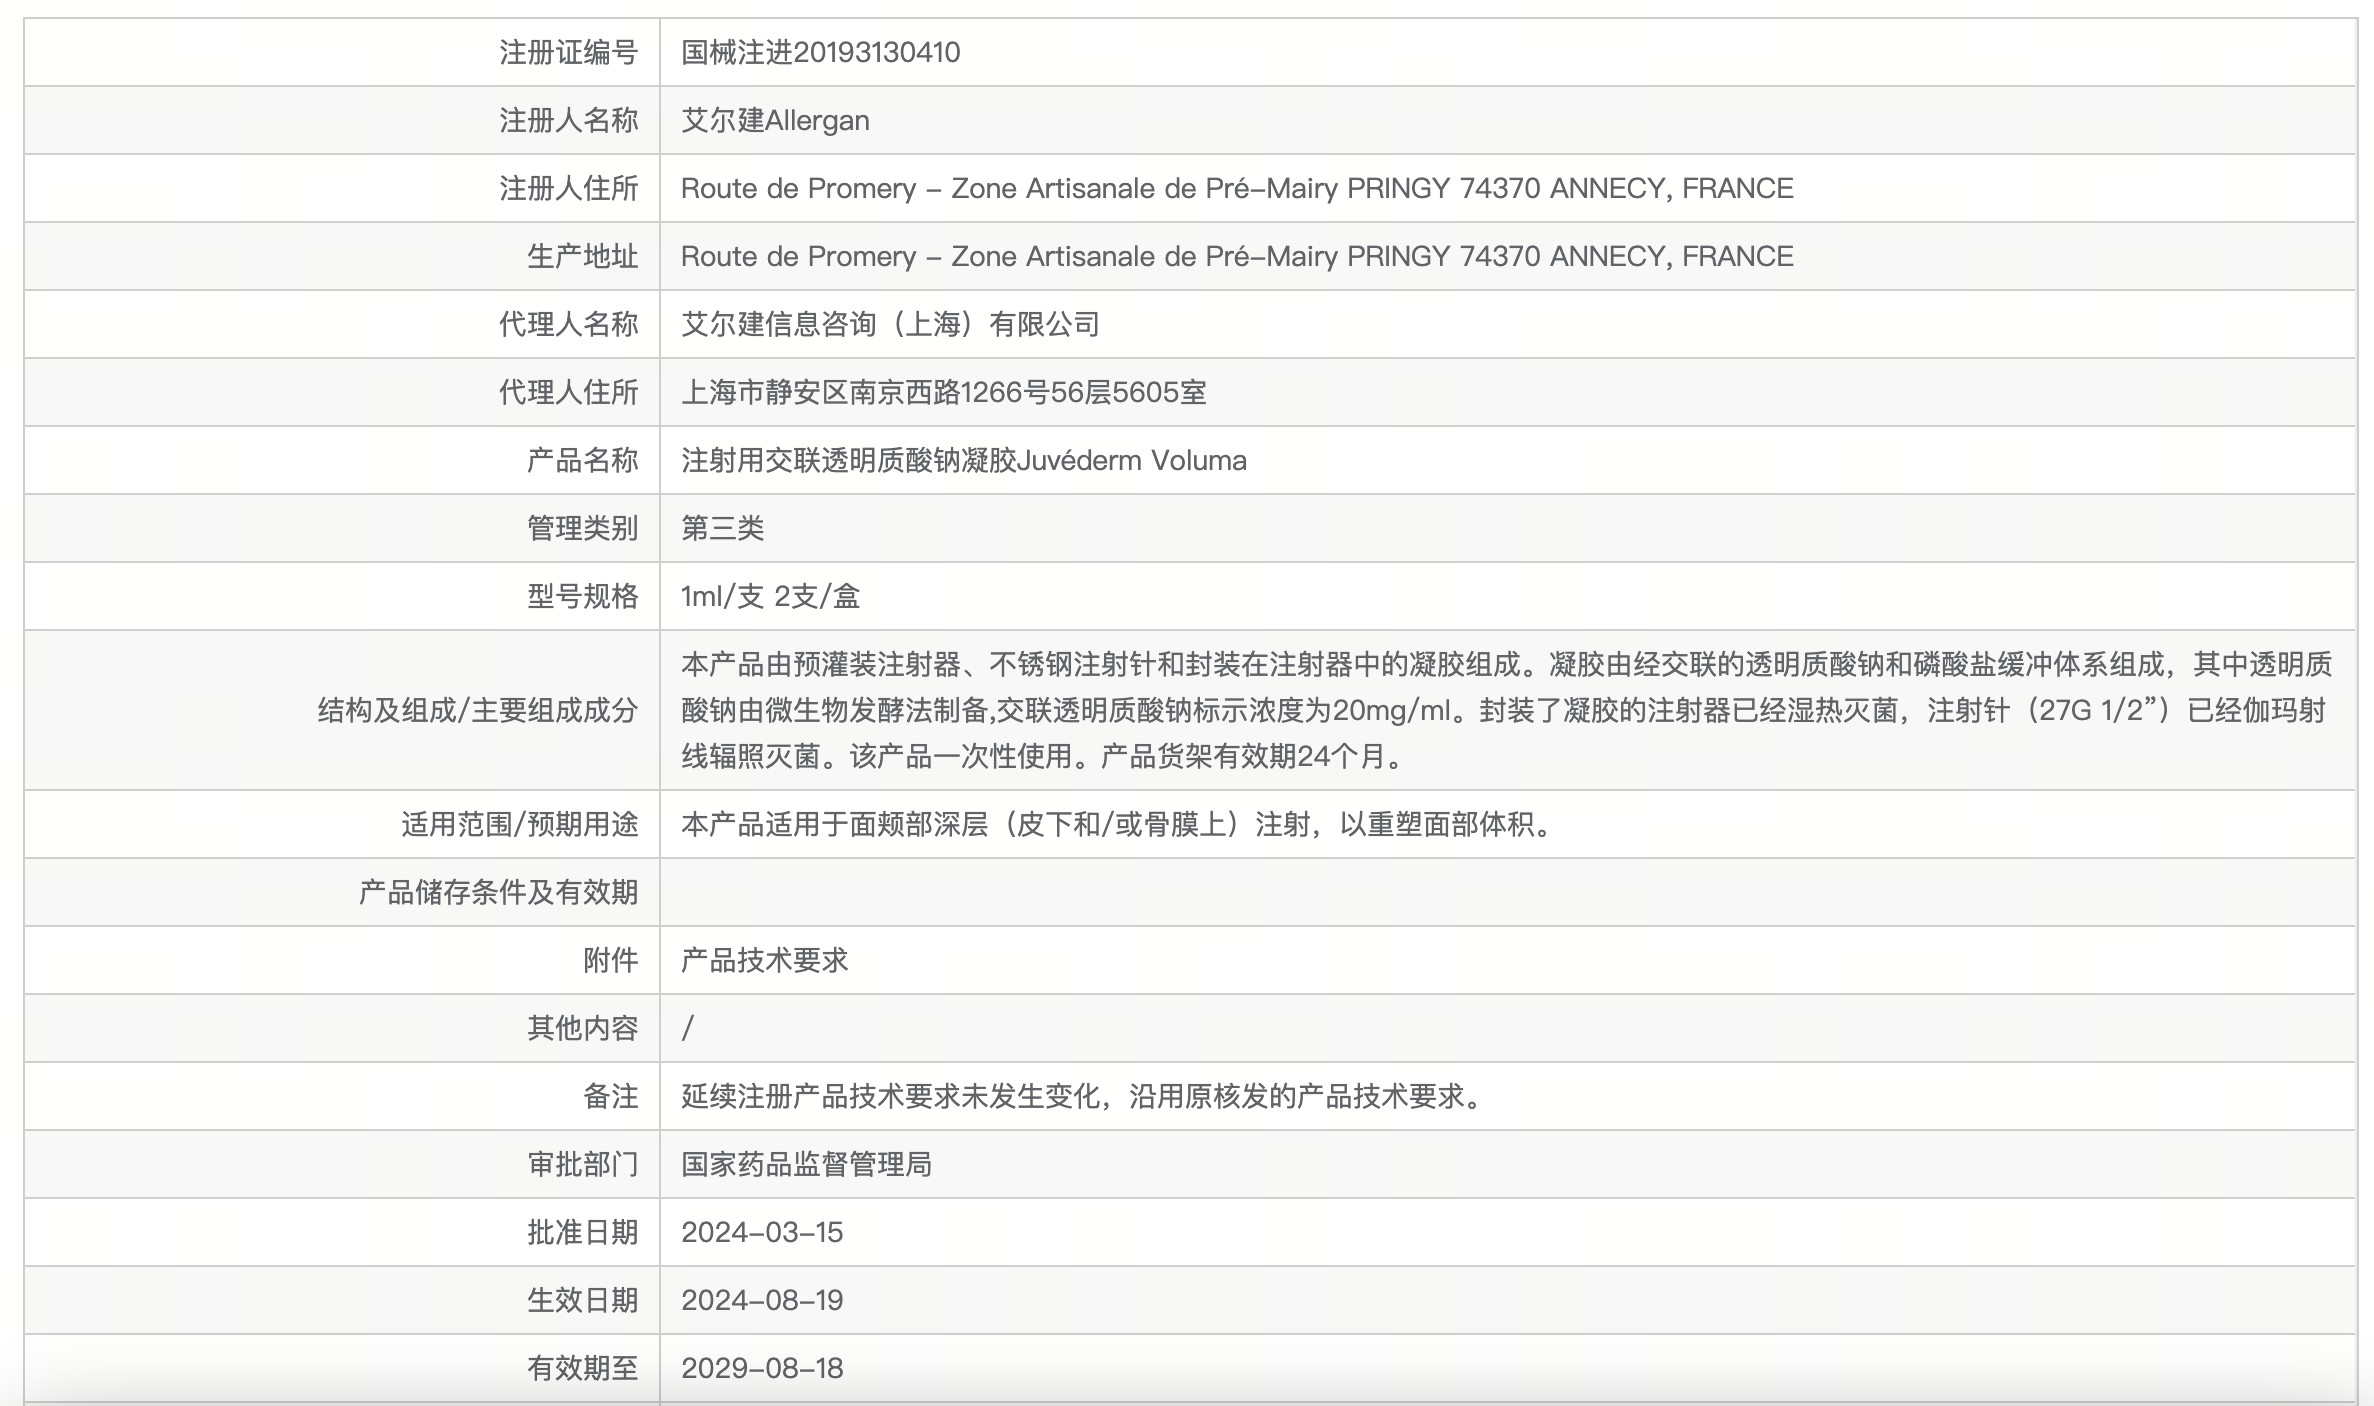Click the 注册人住所 label

[x=568, y=188]
